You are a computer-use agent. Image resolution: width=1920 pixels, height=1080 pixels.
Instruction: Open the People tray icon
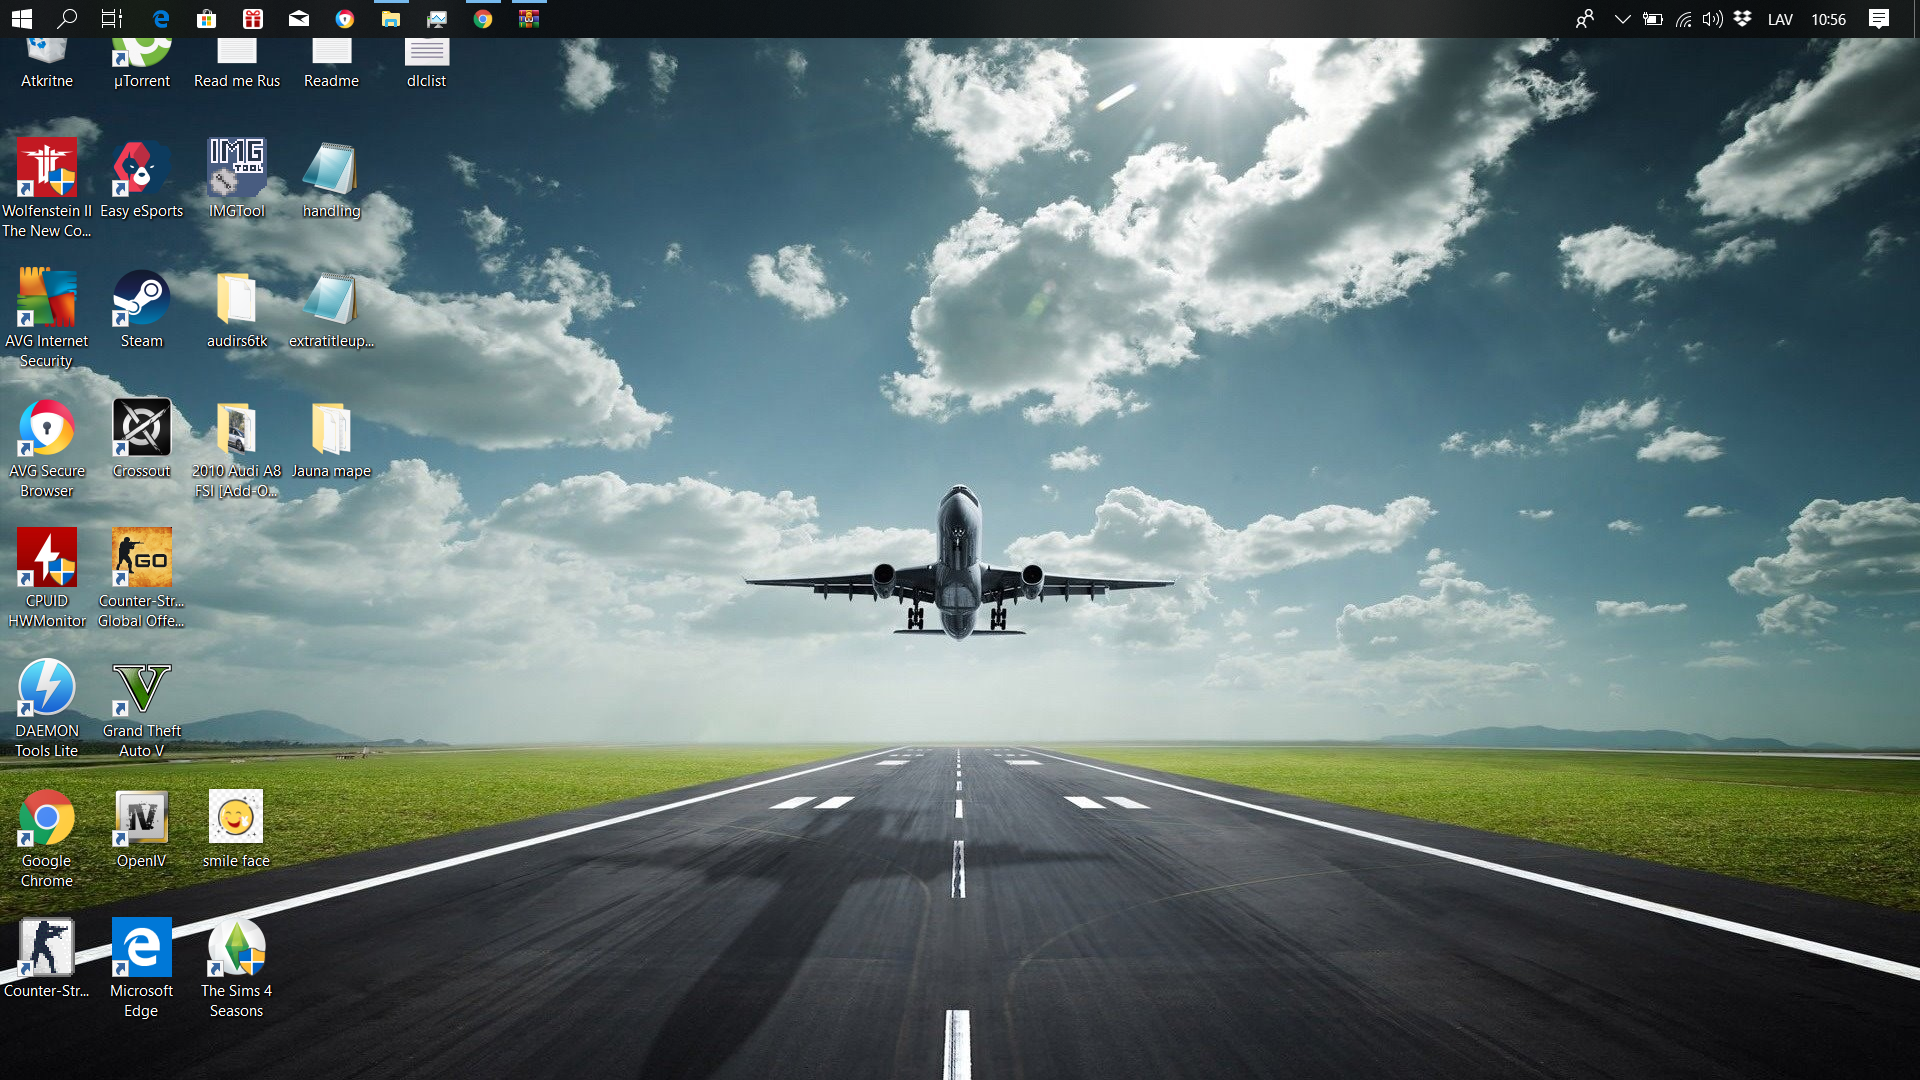pyautogui.click(x=1585, y=19)
